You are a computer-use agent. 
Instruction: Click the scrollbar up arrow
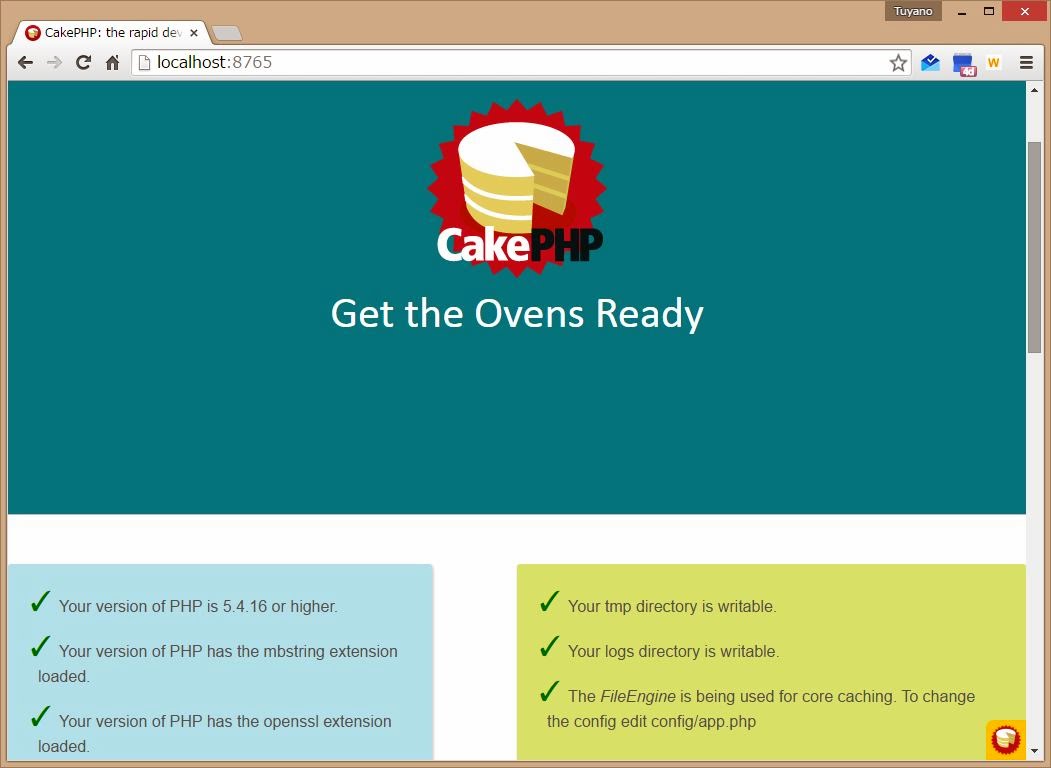pos(1034,89)
